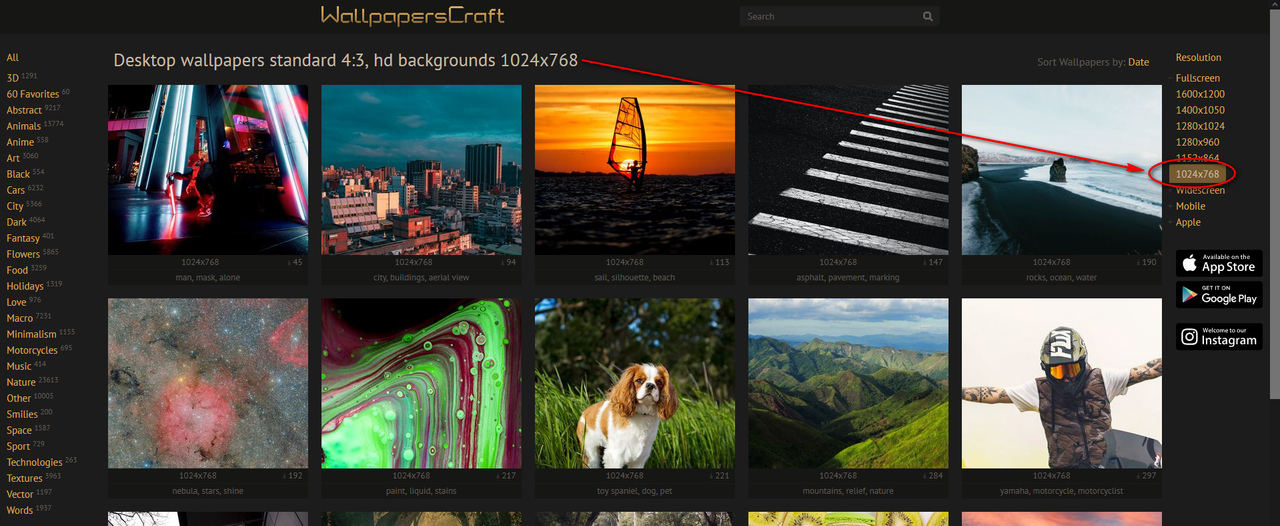Open the Motorcycles category
Image resolution: width=1280 pixels, height=526 pixels.
[32, 350]
